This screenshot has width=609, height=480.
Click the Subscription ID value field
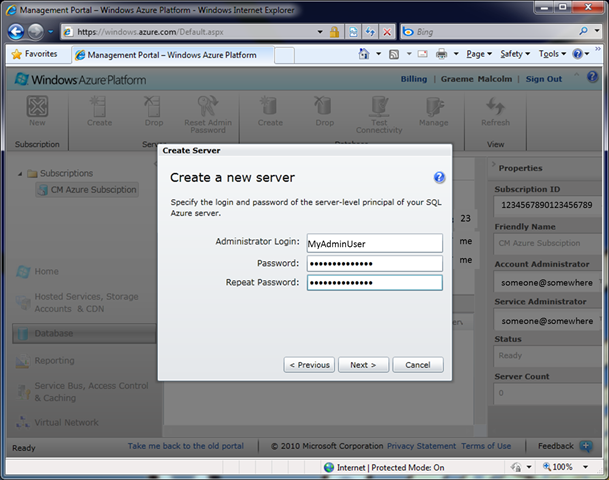coord(547,205)
